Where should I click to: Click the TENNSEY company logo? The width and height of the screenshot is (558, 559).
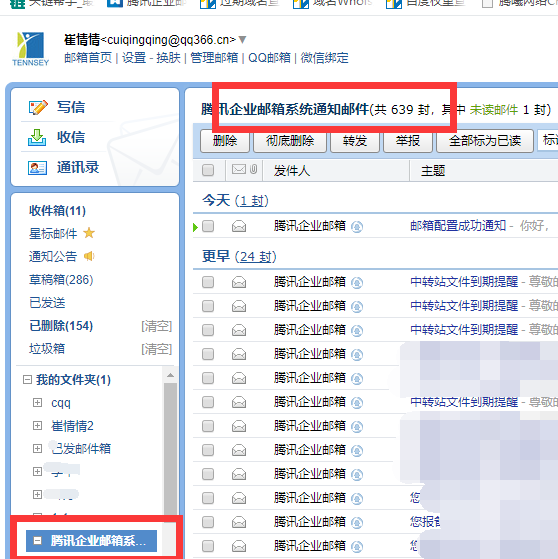[x=30, y=49]
